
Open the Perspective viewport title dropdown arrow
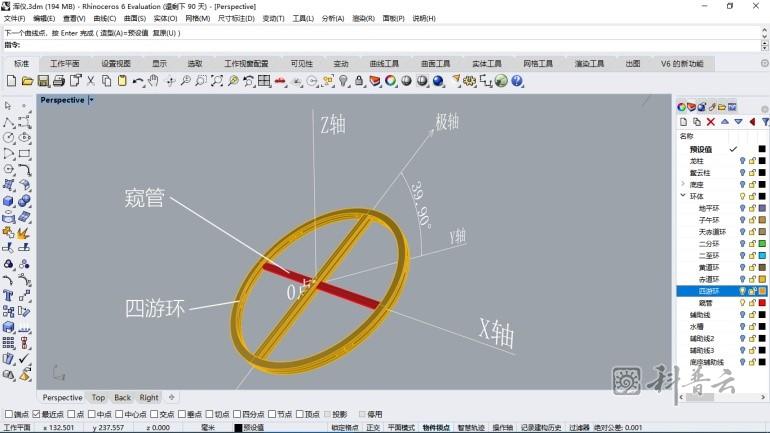click(x=91, y=100)
